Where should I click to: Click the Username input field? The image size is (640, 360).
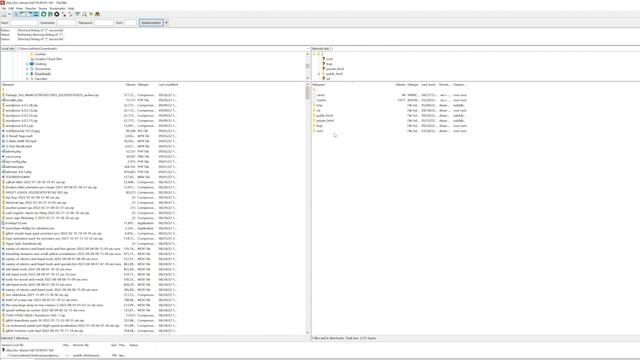pyautogui.click(x=66, y=23)
